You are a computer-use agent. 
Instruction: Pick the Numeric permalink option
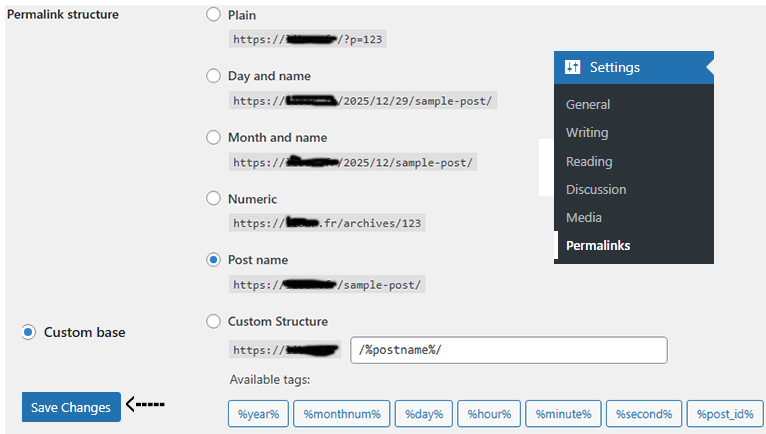[x=213, y=199]
